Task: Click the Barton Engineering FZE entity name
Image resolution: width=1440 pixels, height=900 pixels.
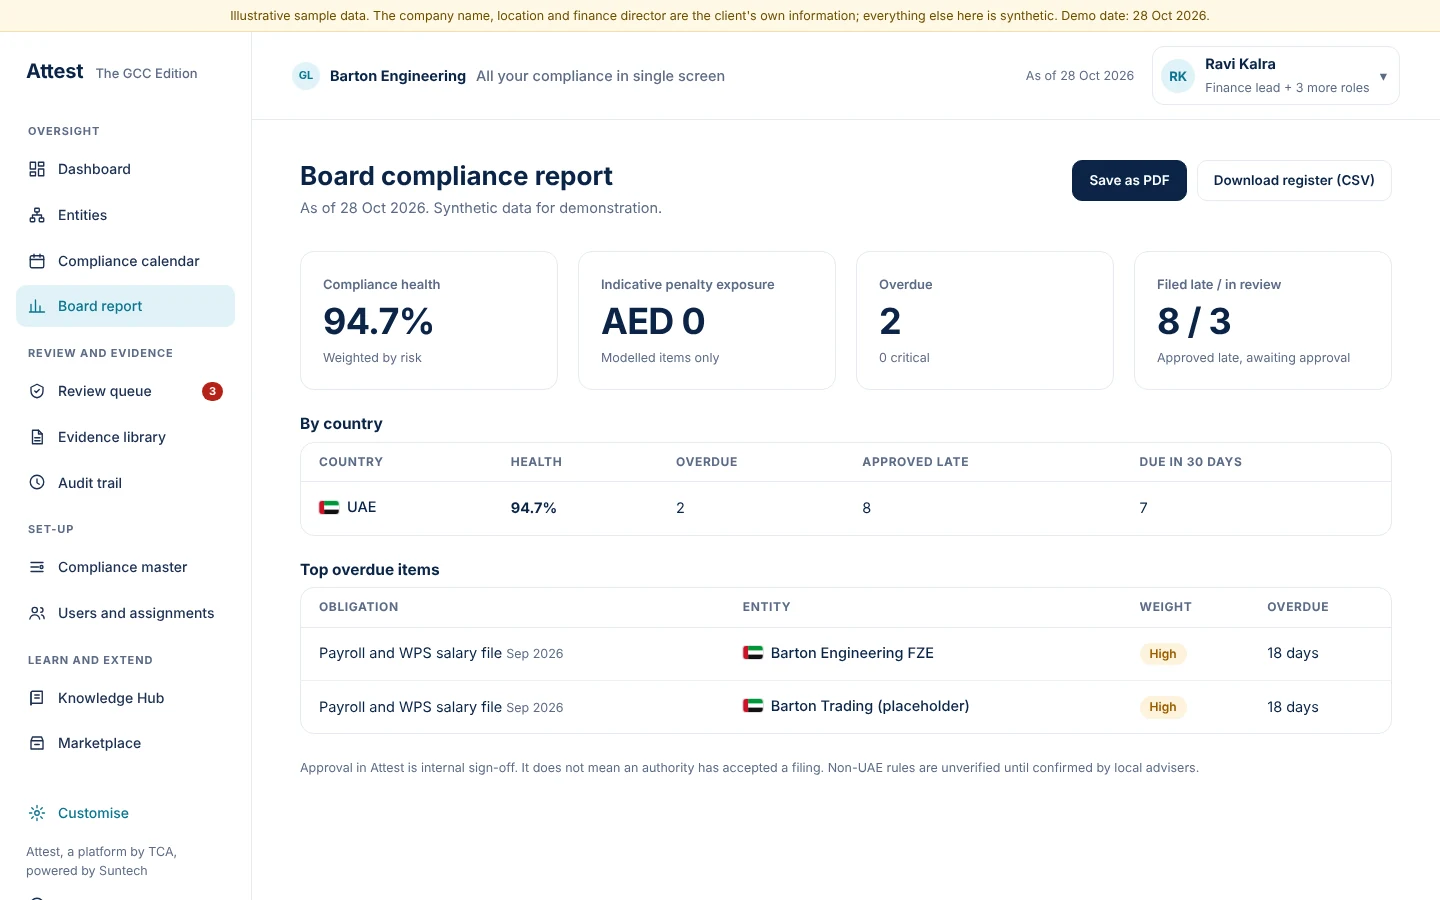Action: pos(852,653)
